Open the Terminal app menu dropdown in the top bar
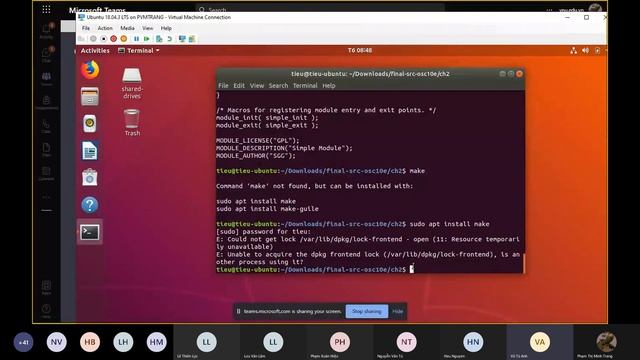This screenshot has width=640, height=360. (x=139, y=51)
